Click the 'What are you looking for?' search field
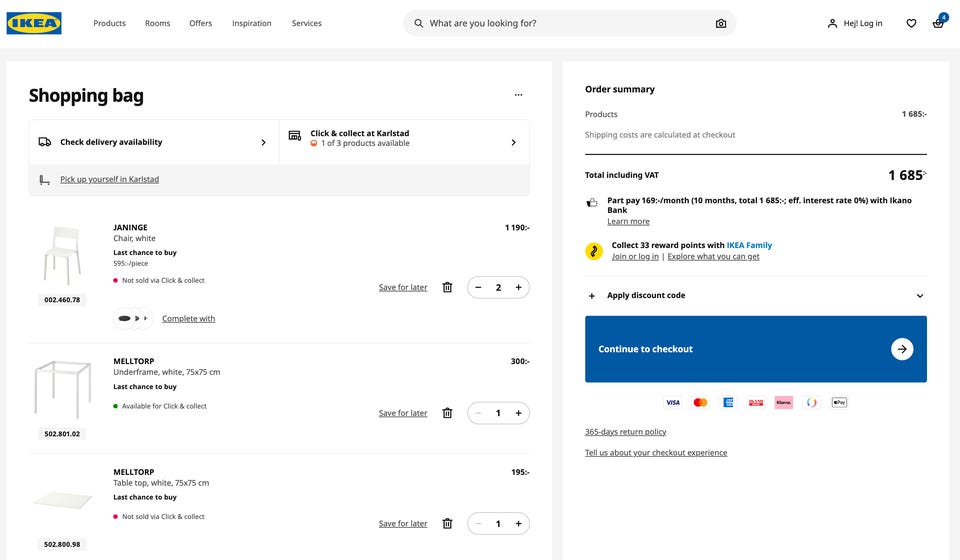Screen dimensions: 960x560 (x=565, y=23)
